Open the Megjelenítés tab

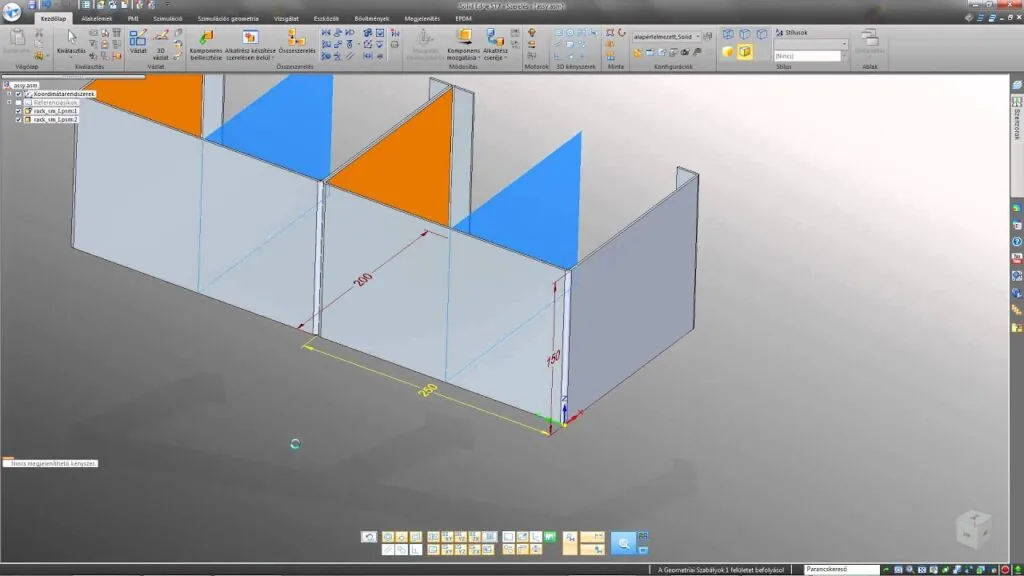[x=422, y=19]
